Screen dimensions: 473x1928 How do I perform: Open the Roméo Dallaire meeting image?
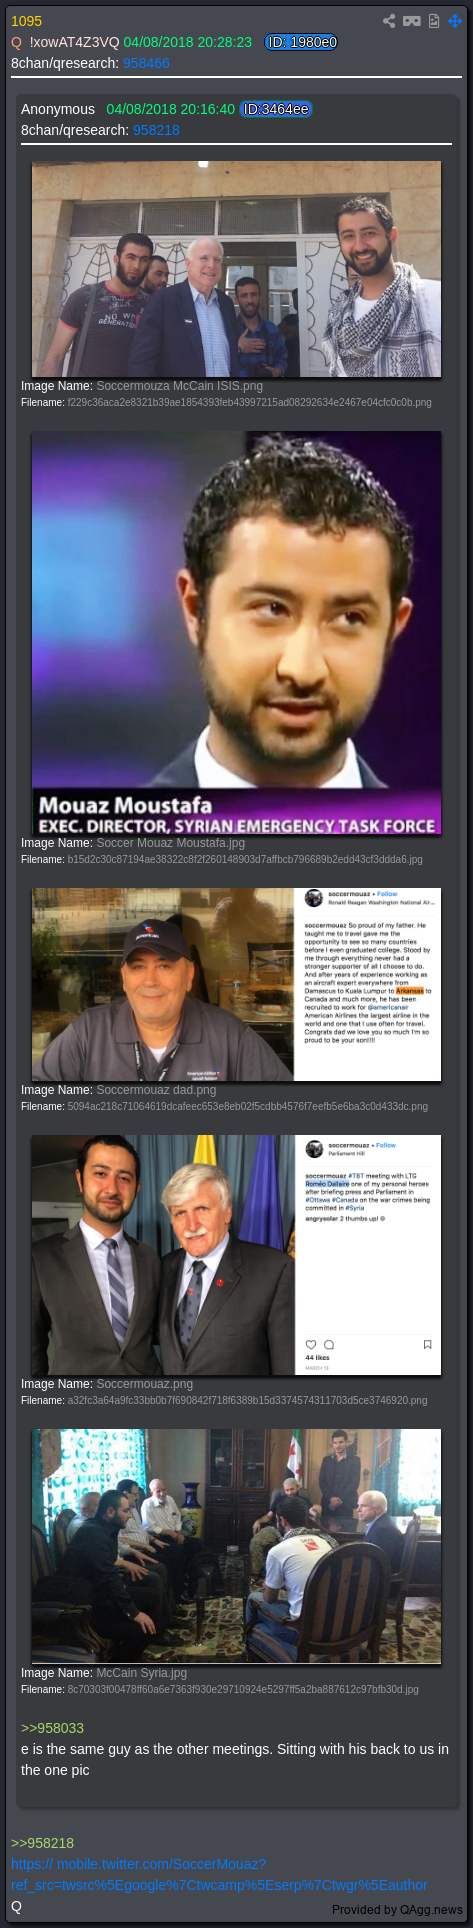236,1255
